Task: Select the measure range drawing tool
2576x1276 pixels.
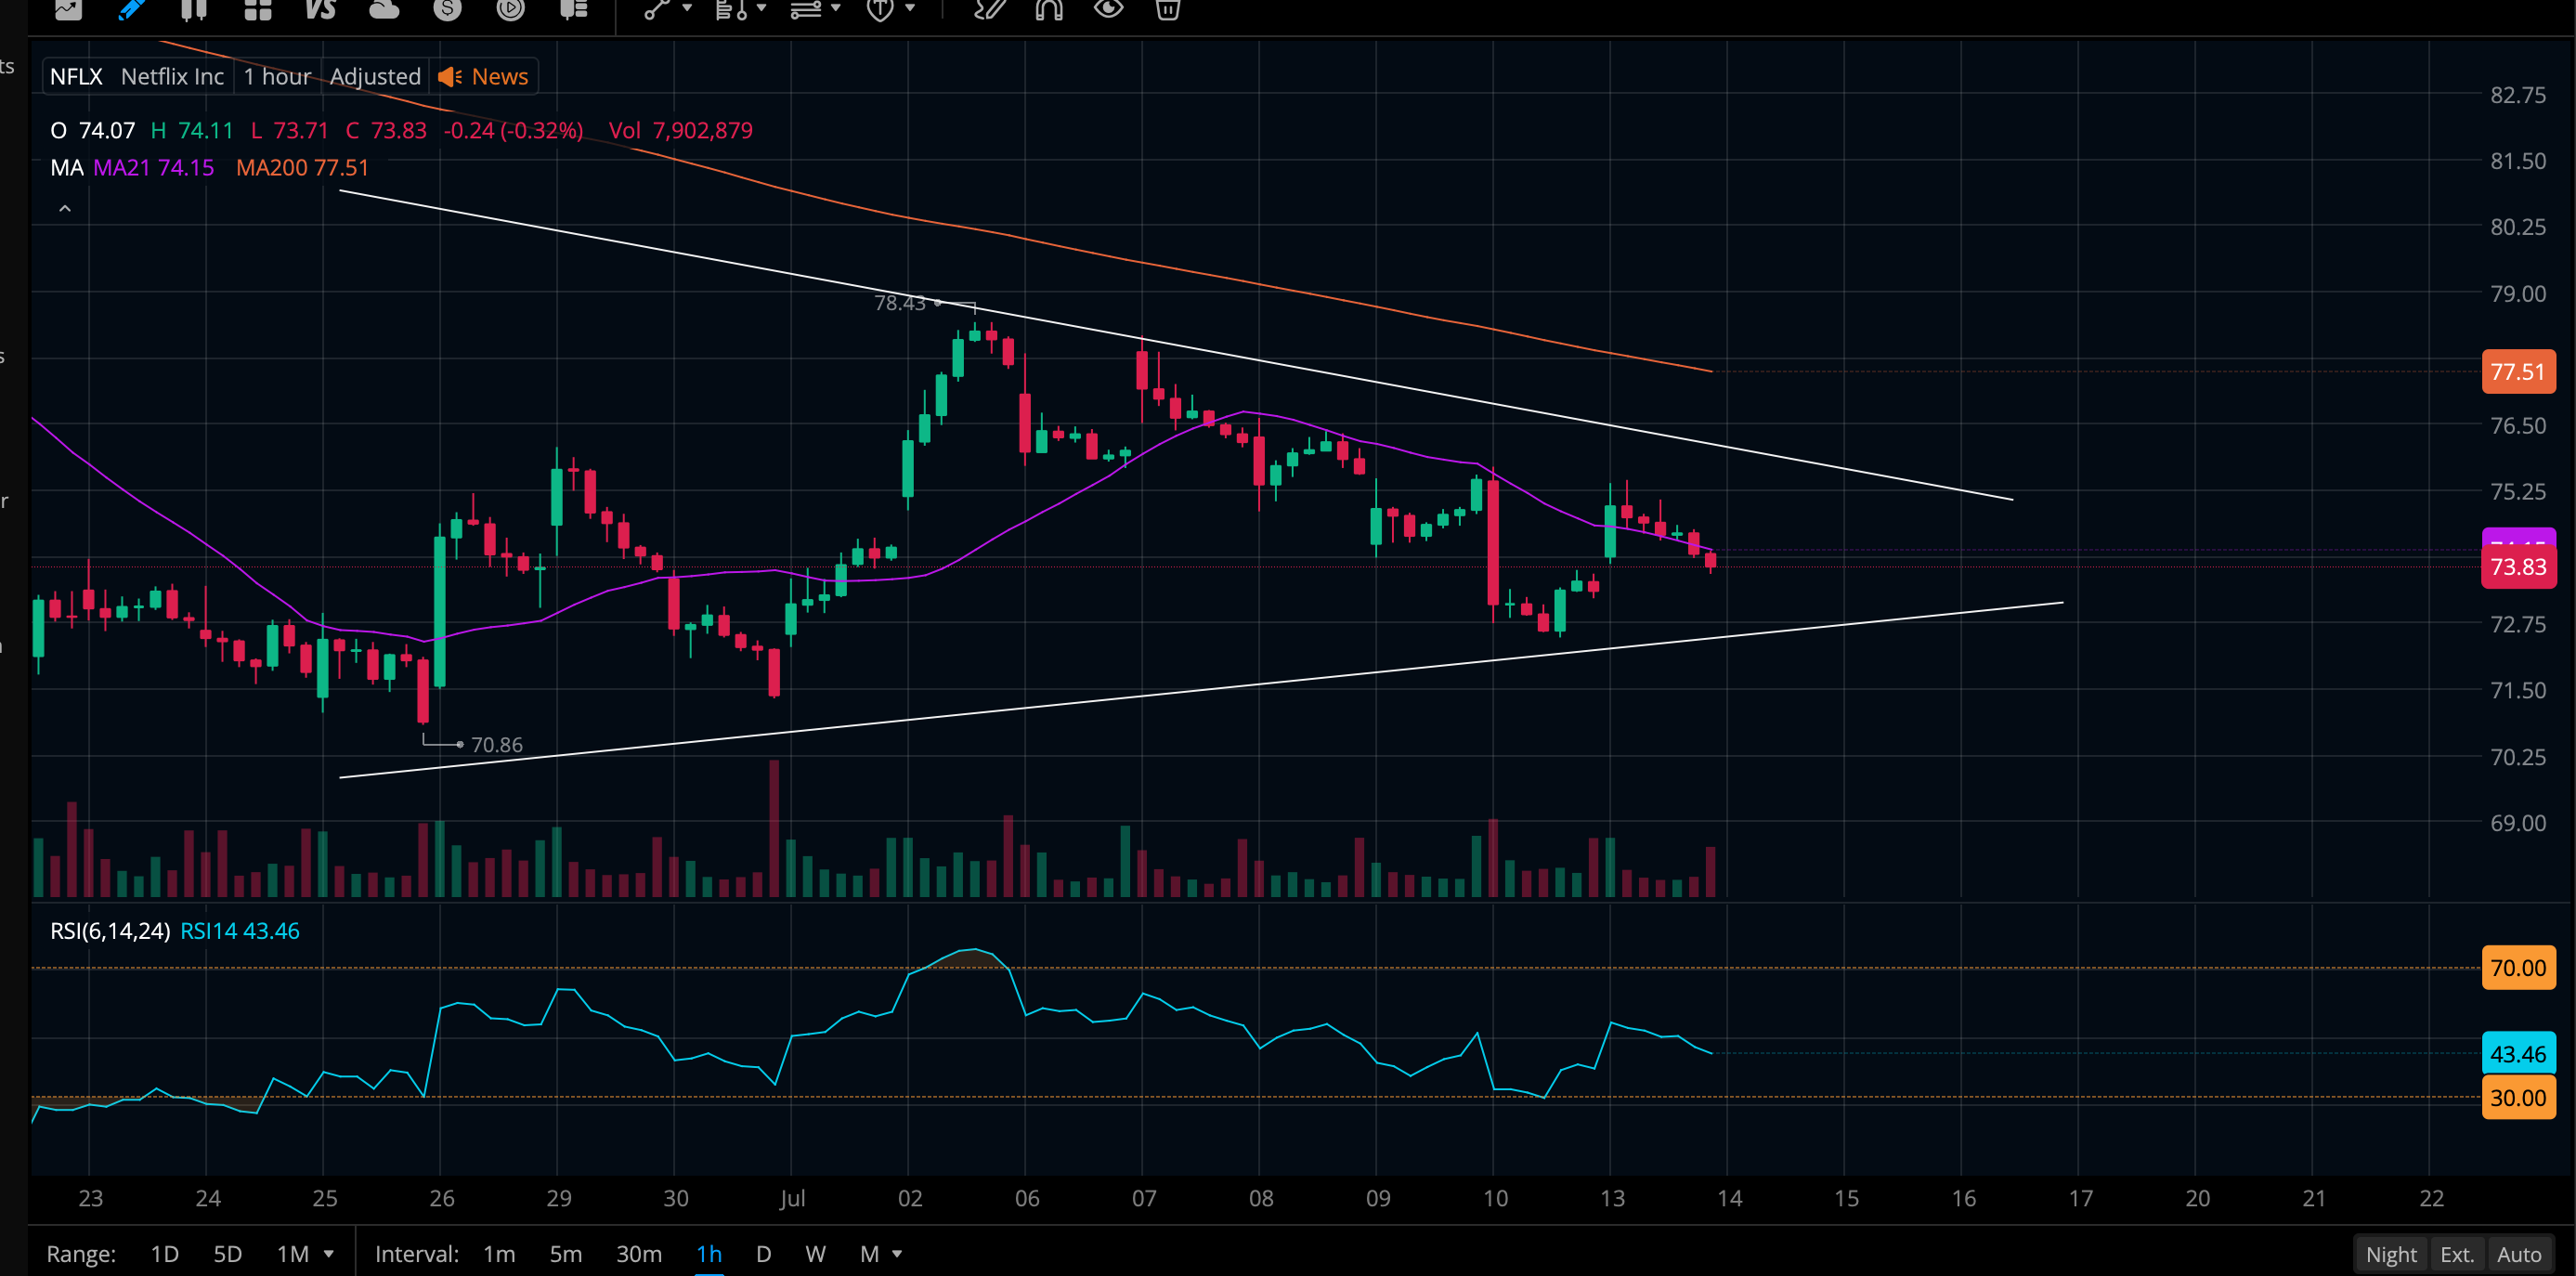Action: pyautogui.click(x=731, y=10)
